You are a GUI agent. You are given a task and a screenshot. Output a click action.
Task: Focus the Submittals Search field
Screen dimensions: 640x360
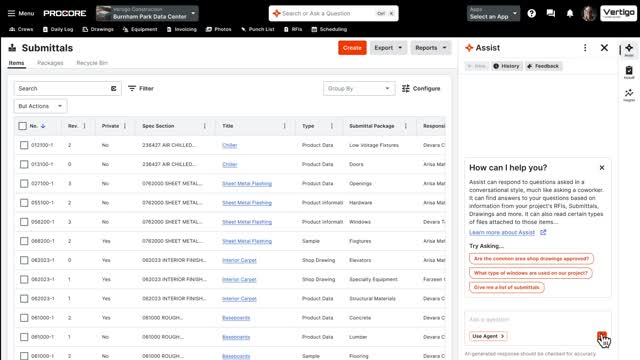(x=67, y=89)
